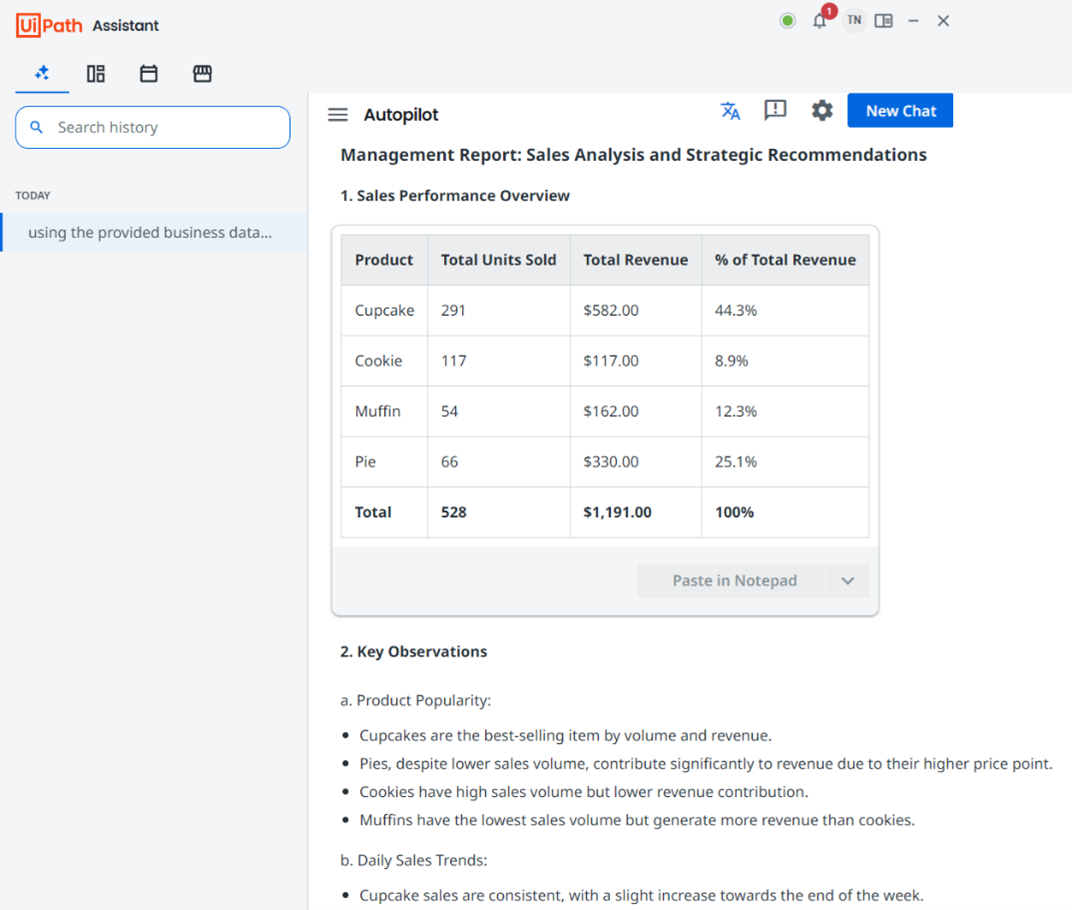This screenshot has height=910, width=1072.
Task: Click the search magnifier icon
Action: tap(37, 127)
